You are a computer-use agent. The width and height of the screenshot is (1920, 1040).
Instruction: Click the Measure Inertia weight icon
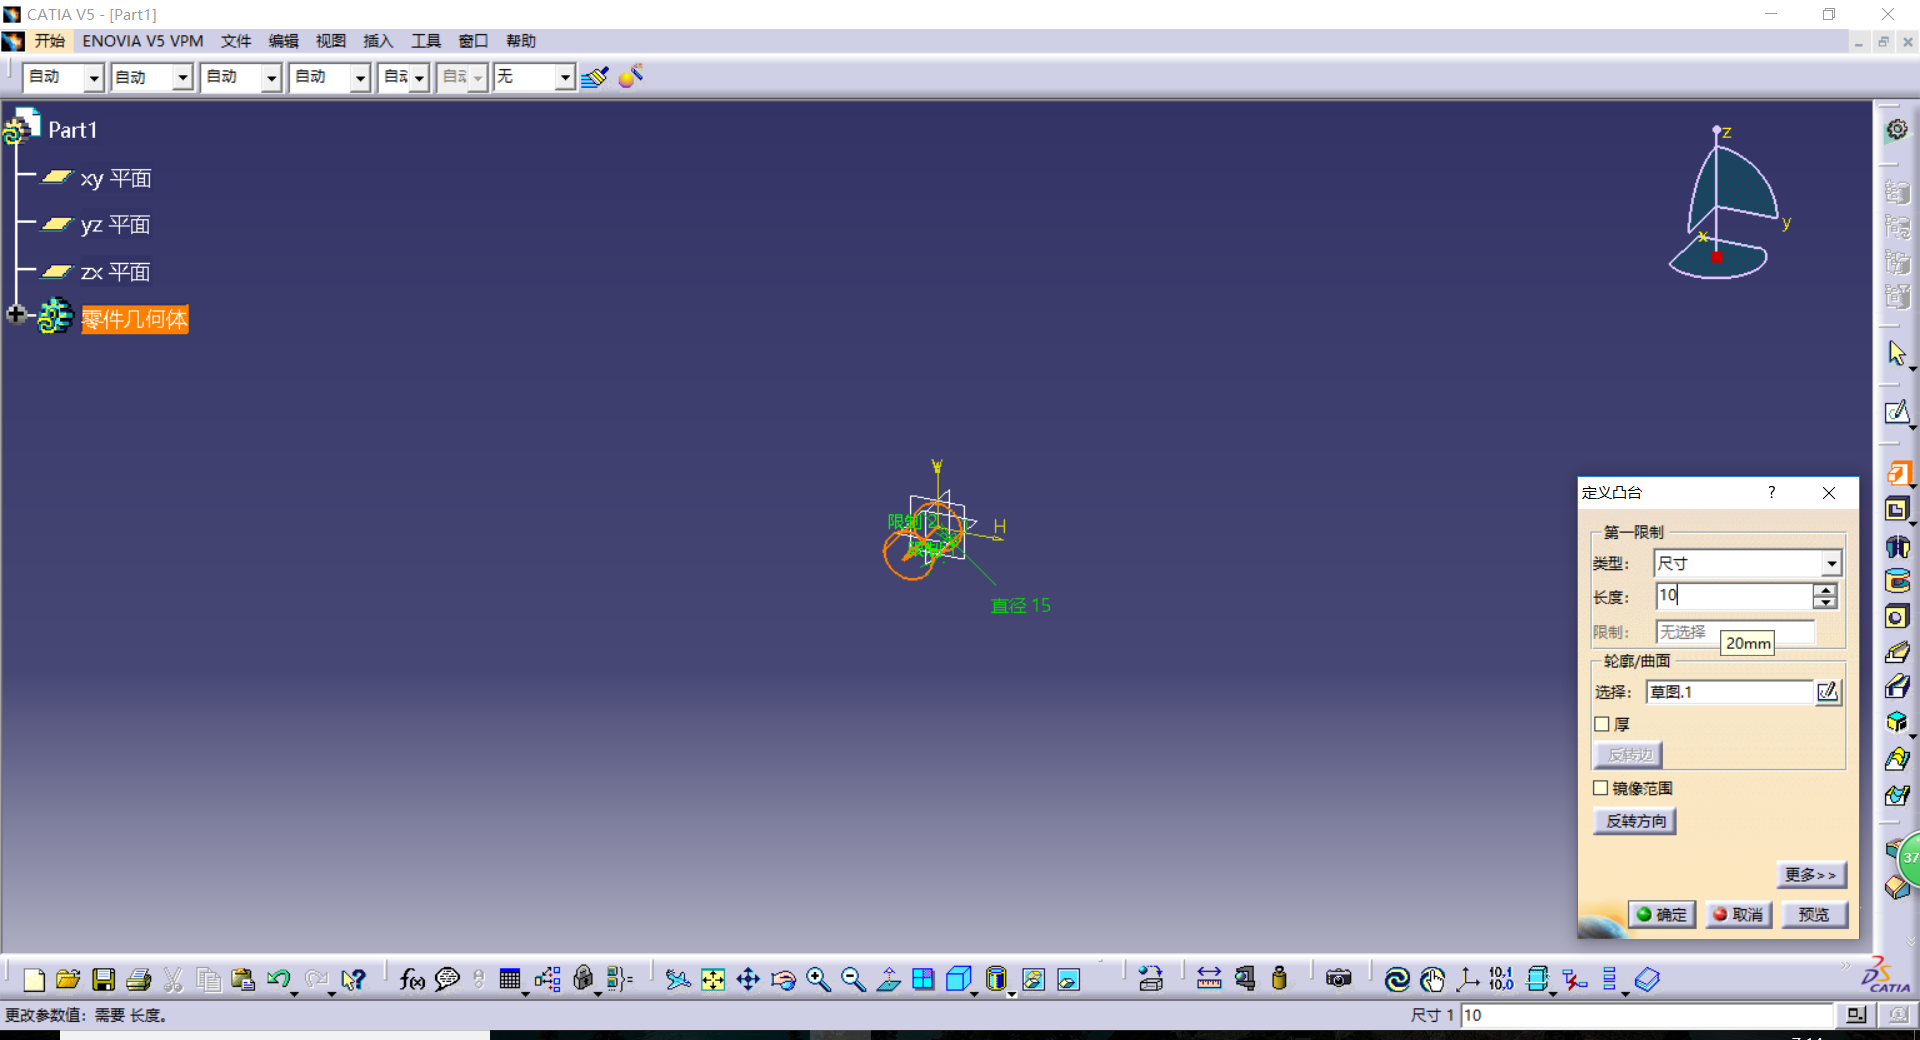tap(1279, 980)
